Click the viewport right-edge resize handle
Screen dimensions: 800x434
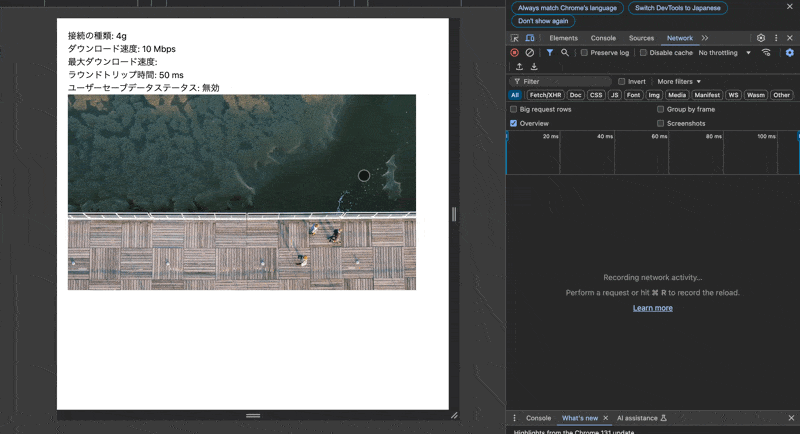[x=454, y=215]
